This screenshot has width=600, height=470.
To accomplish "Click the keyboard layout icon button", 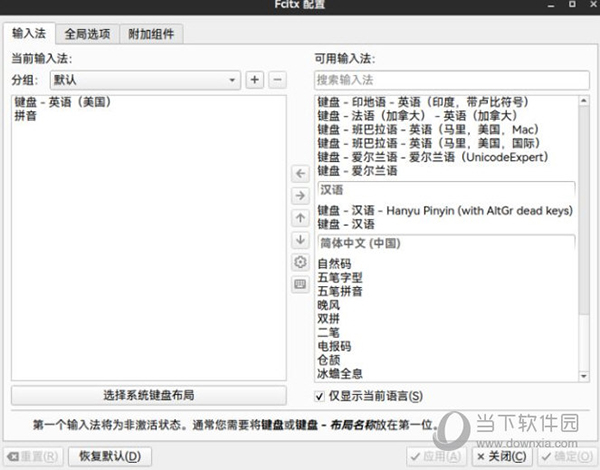I will 300,284.
